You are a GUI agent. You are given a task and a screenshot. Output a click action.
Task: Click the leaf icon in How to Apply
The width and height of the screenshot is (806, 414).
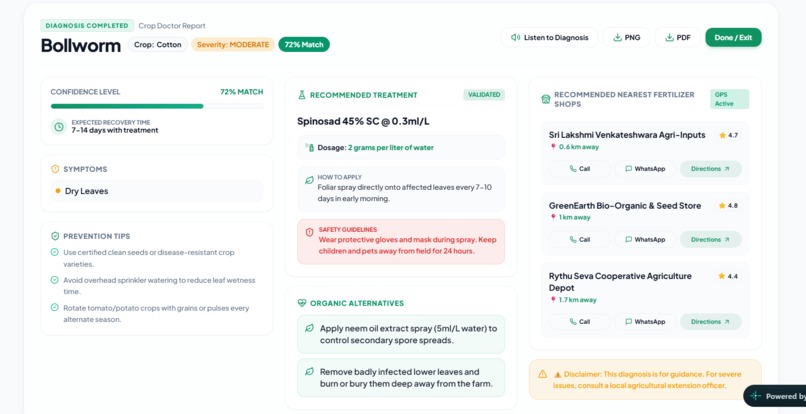coord(309,181)
